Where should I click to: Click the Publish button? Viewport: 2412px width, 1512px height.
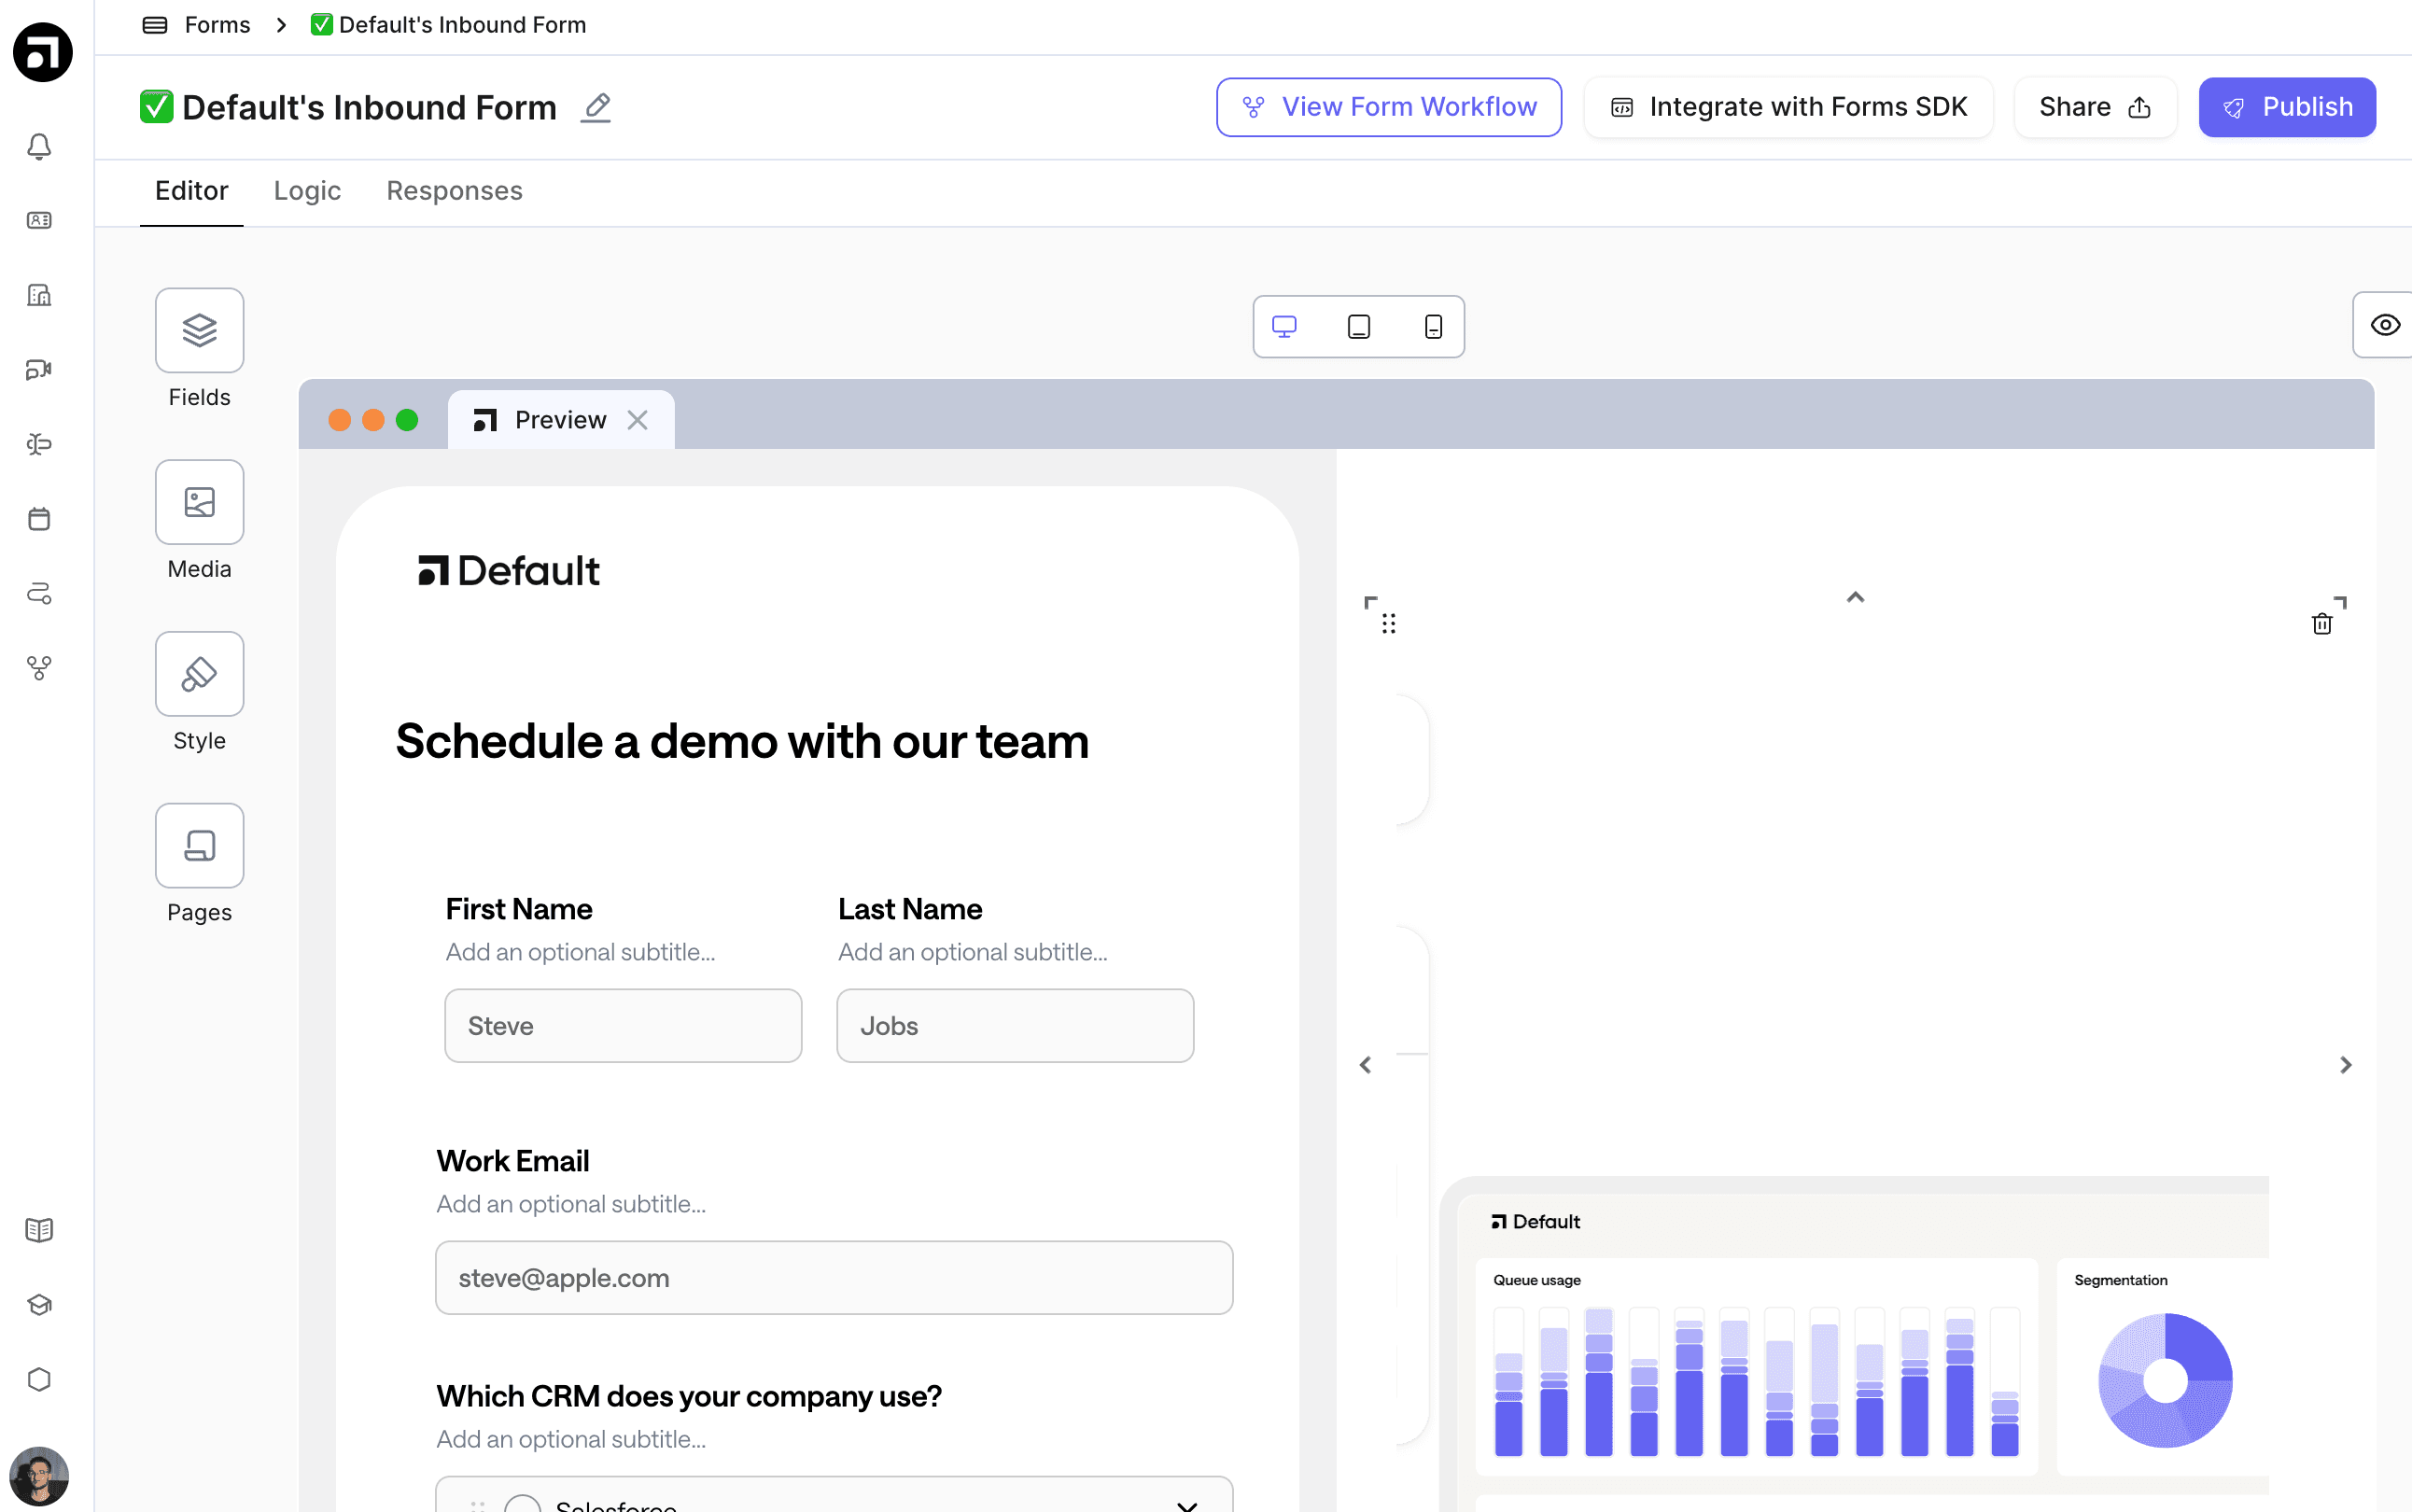(2286, 107)
